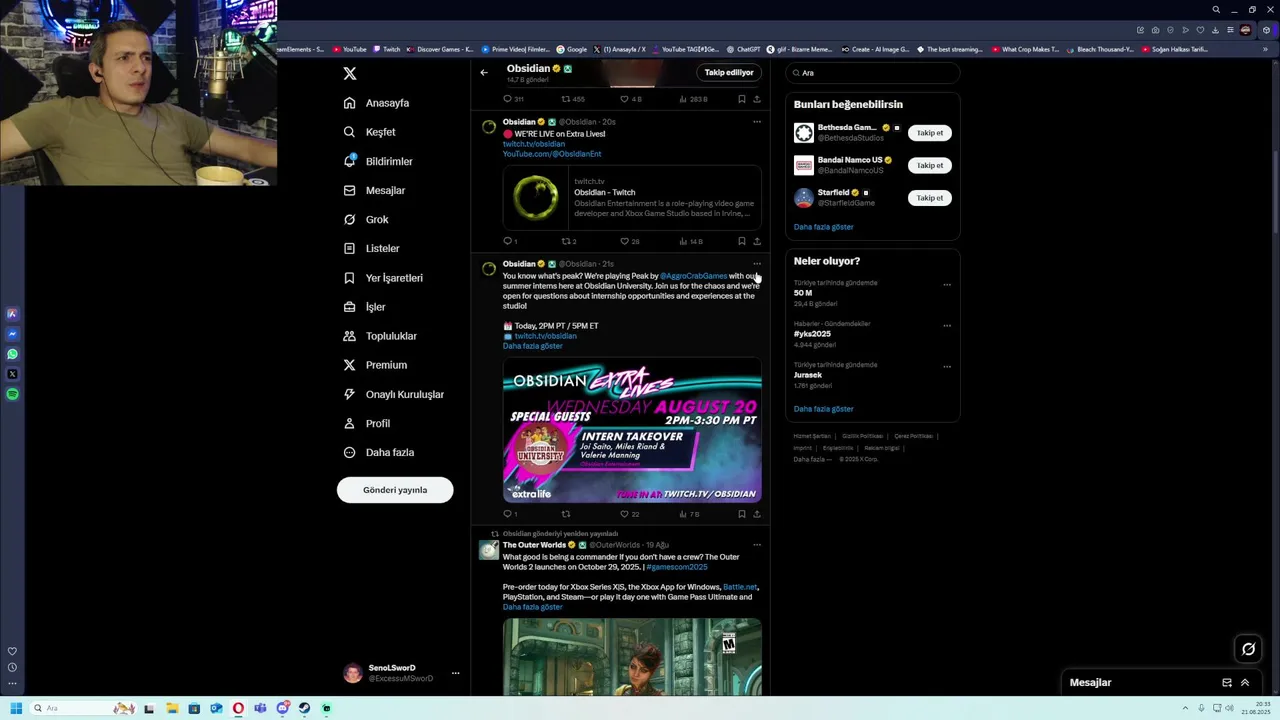
Task: Expand Peak post with Daha fazla göster
Action: [533, 346]
